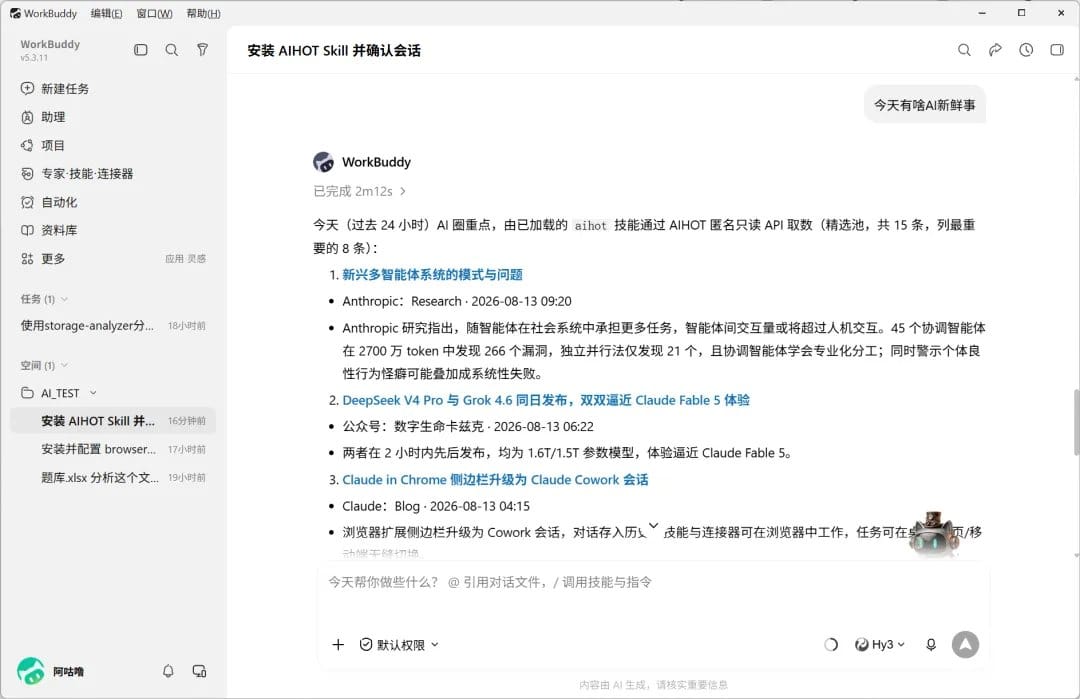Click 公众号: 数字生命卡兹克 source line

pos(468,426)
